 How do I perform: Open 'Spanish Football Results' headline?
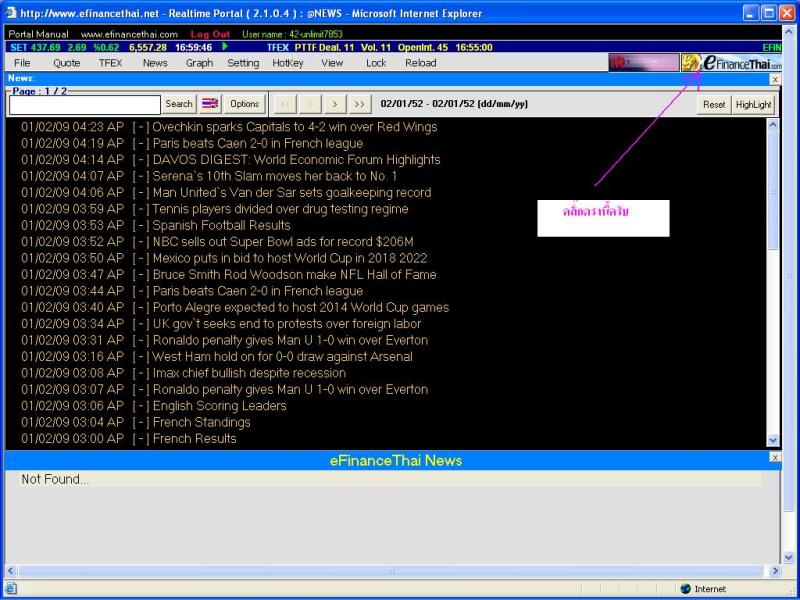pyautogui.click(x=221, y=225)
